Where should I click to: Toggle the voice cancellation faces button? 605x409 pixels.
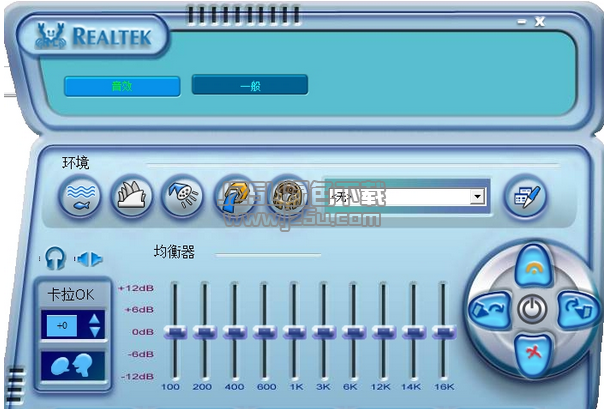tap(73, 365)
